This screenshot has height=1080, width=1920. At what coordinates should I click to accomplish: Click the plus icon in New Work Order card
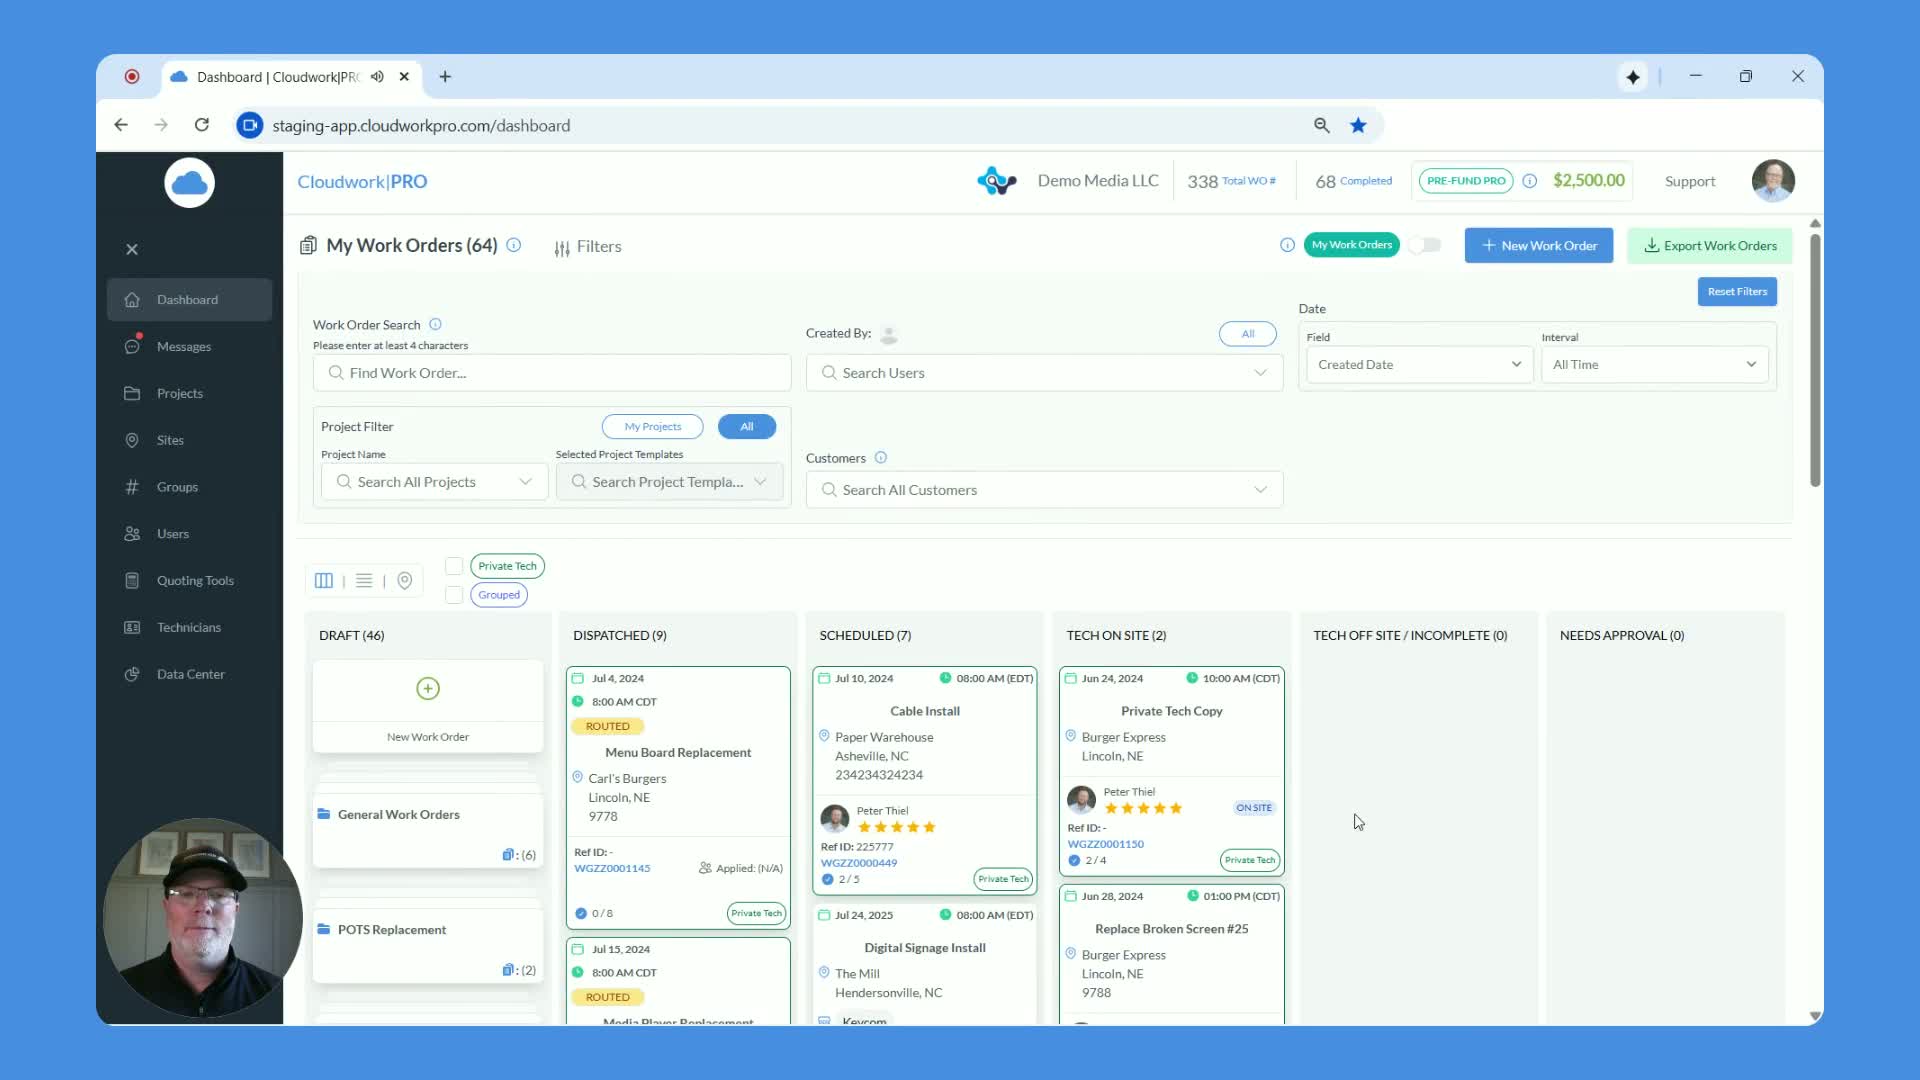click(428, 689)
